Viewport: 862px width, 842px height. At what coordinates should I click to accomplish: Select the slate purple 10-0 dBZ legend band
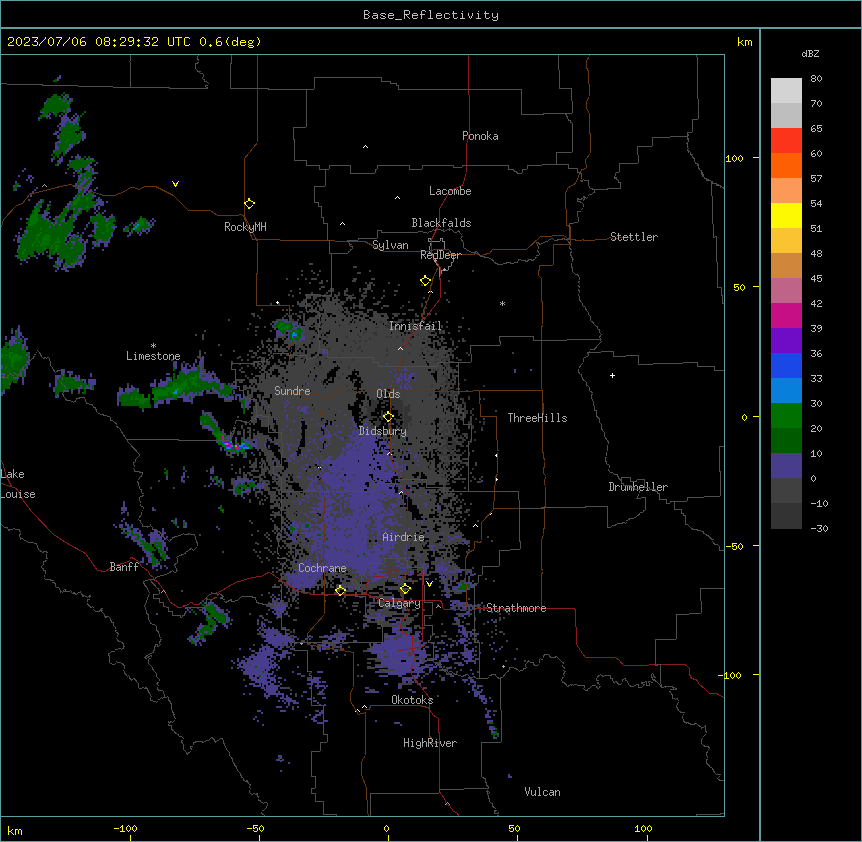[x=786, y=466]
